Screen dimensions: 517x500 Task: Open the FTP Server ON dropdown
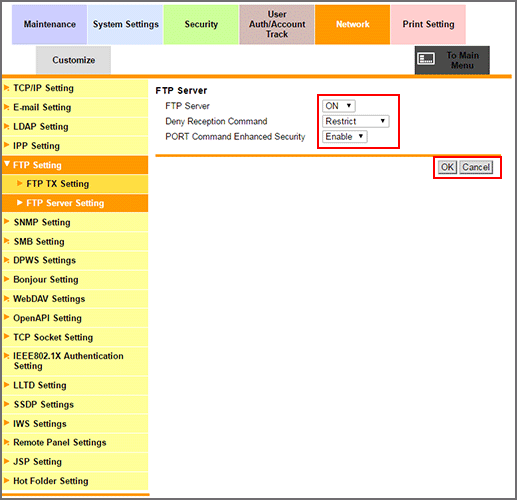point(339,106)
